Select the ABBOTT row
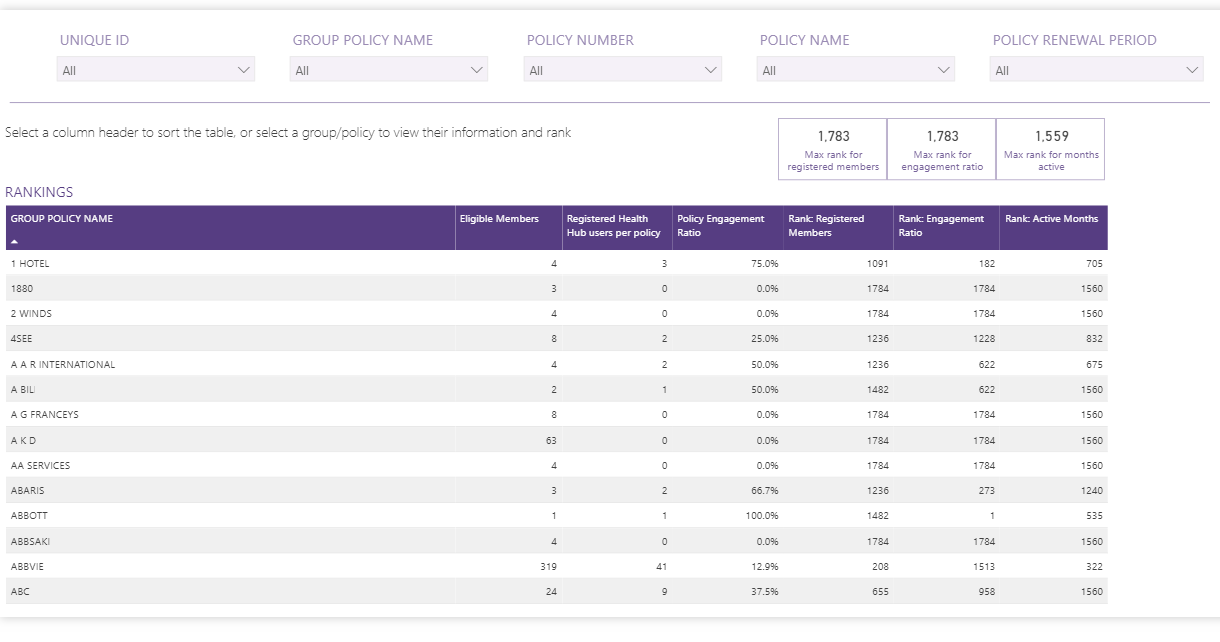Image resolution: width=1220 pixels, height=642 pixels. 556,515
